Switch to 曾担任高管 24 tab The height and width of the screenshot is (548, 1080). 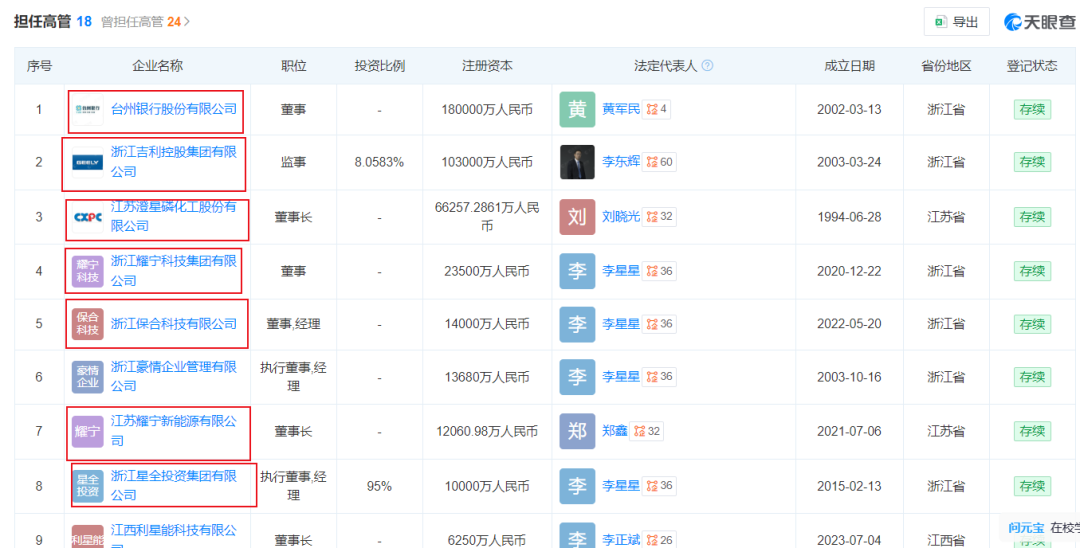141,22
